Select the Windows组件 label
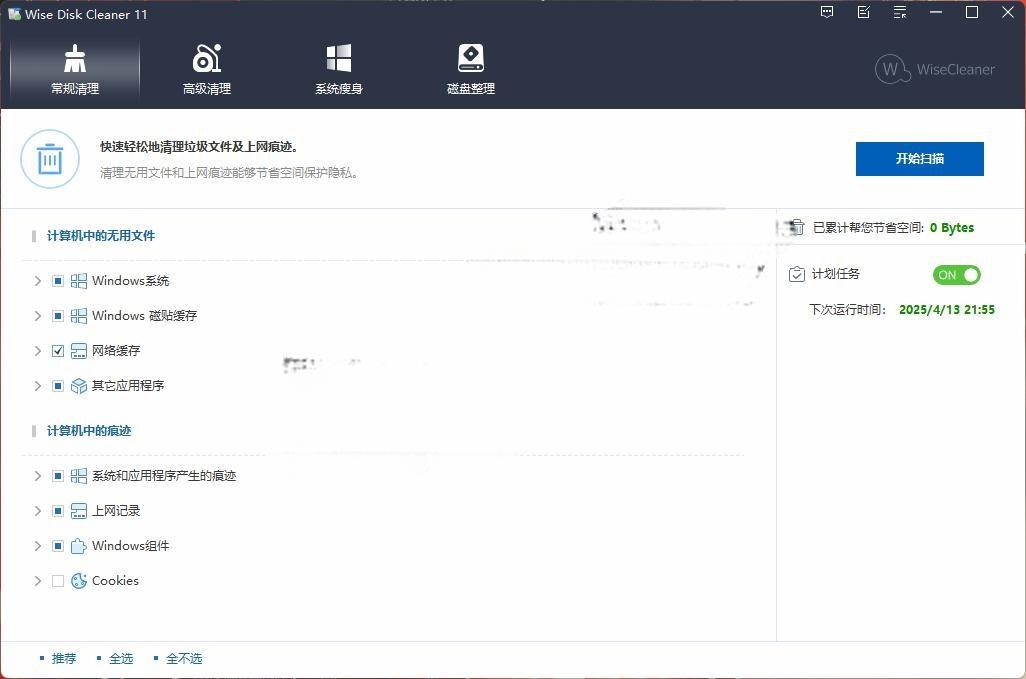This screenshot has width=1026, height=679. 130,546
